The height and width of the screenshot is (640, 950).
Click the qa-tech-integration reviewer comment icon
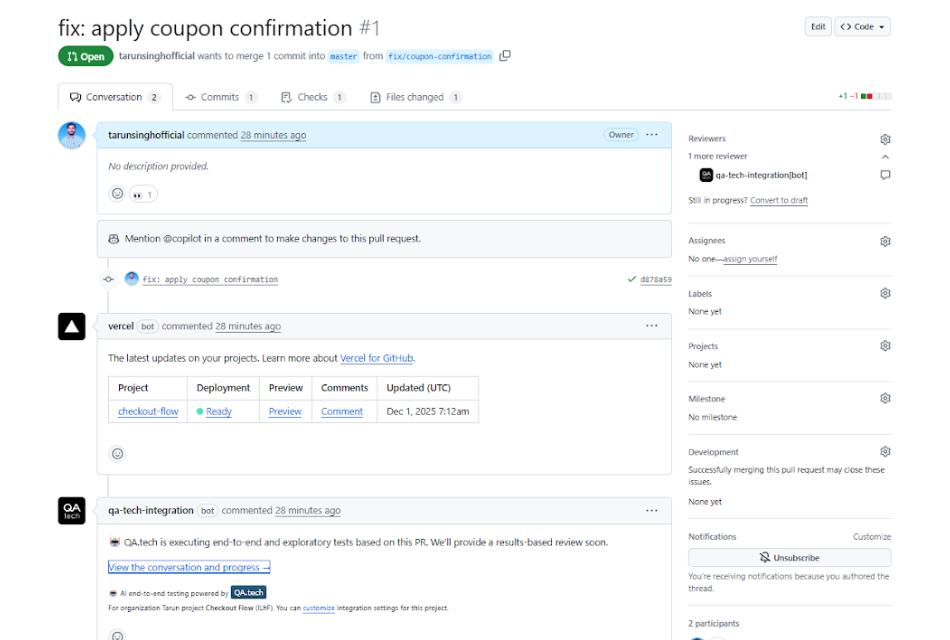pyautogui.click(x=885, y=175)
